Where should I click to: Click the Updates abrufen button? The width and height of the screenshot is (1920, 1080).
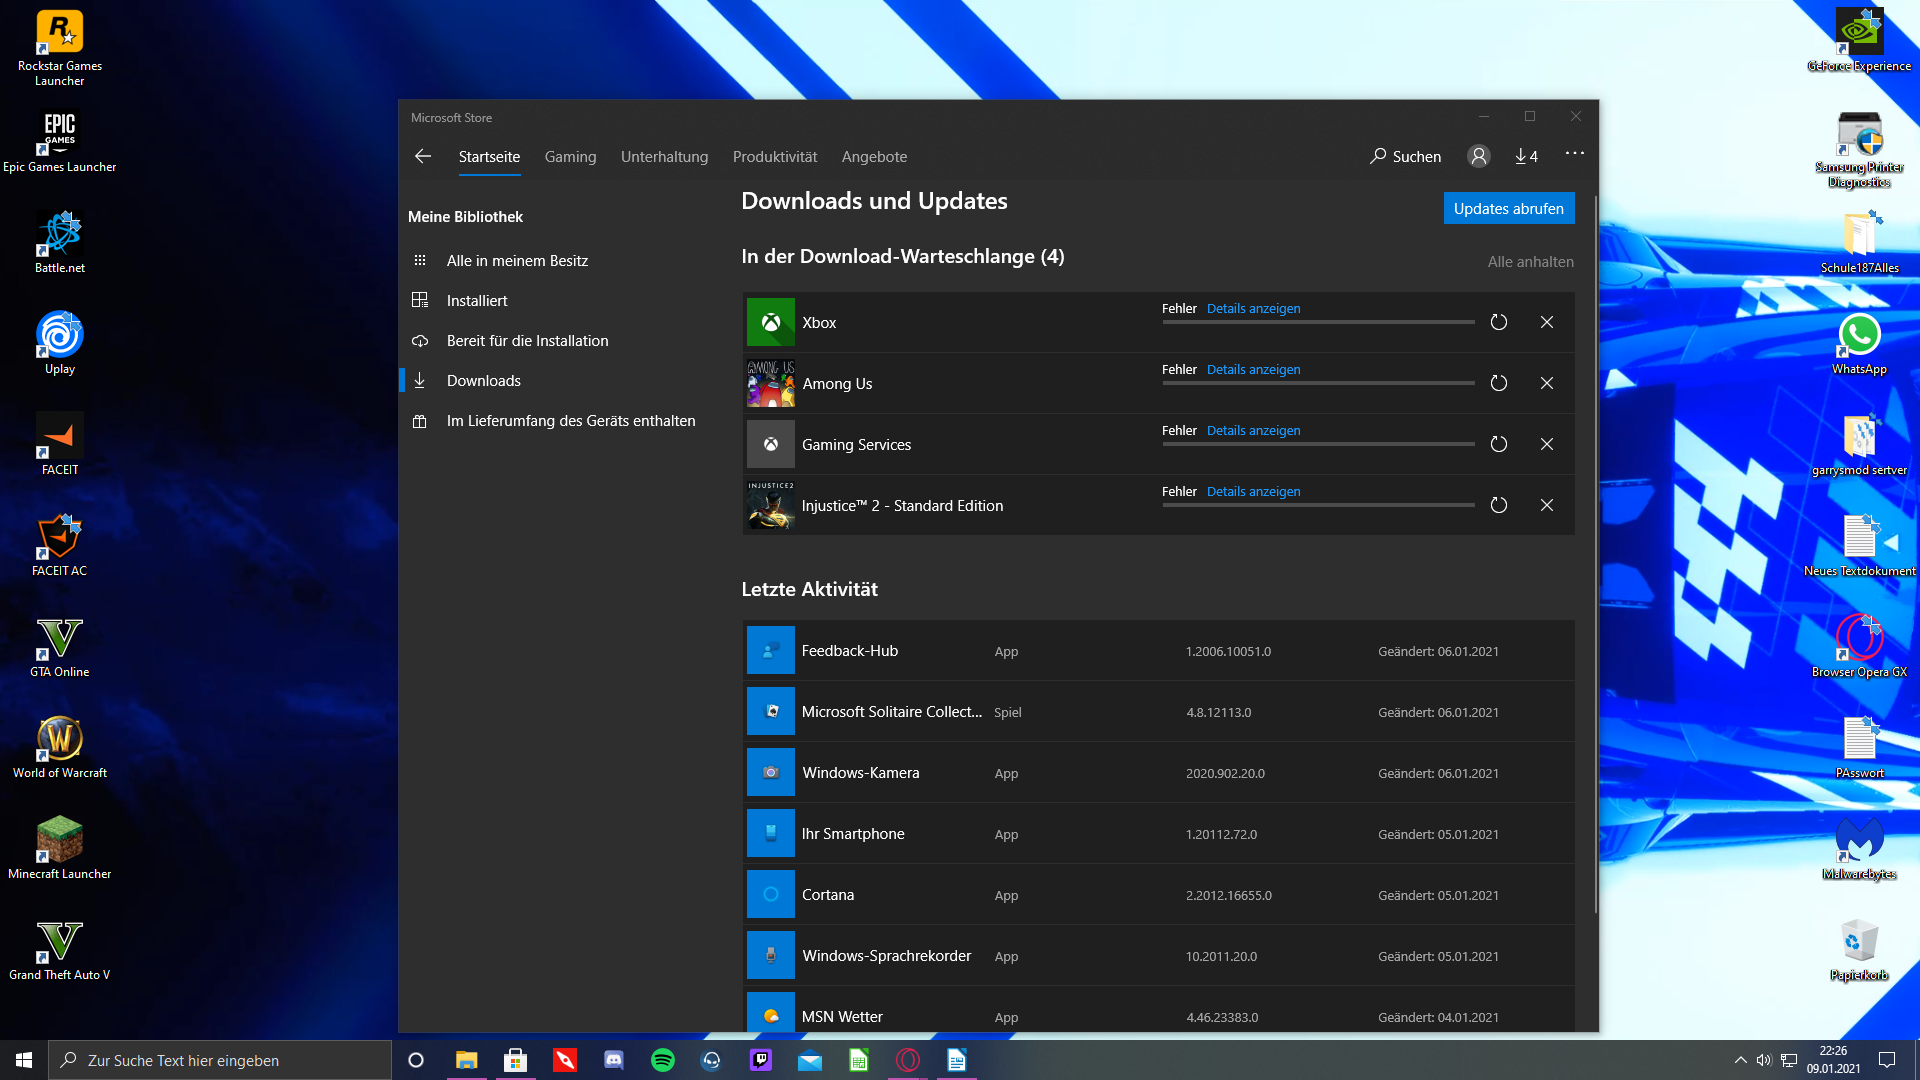coord(1508,208)
